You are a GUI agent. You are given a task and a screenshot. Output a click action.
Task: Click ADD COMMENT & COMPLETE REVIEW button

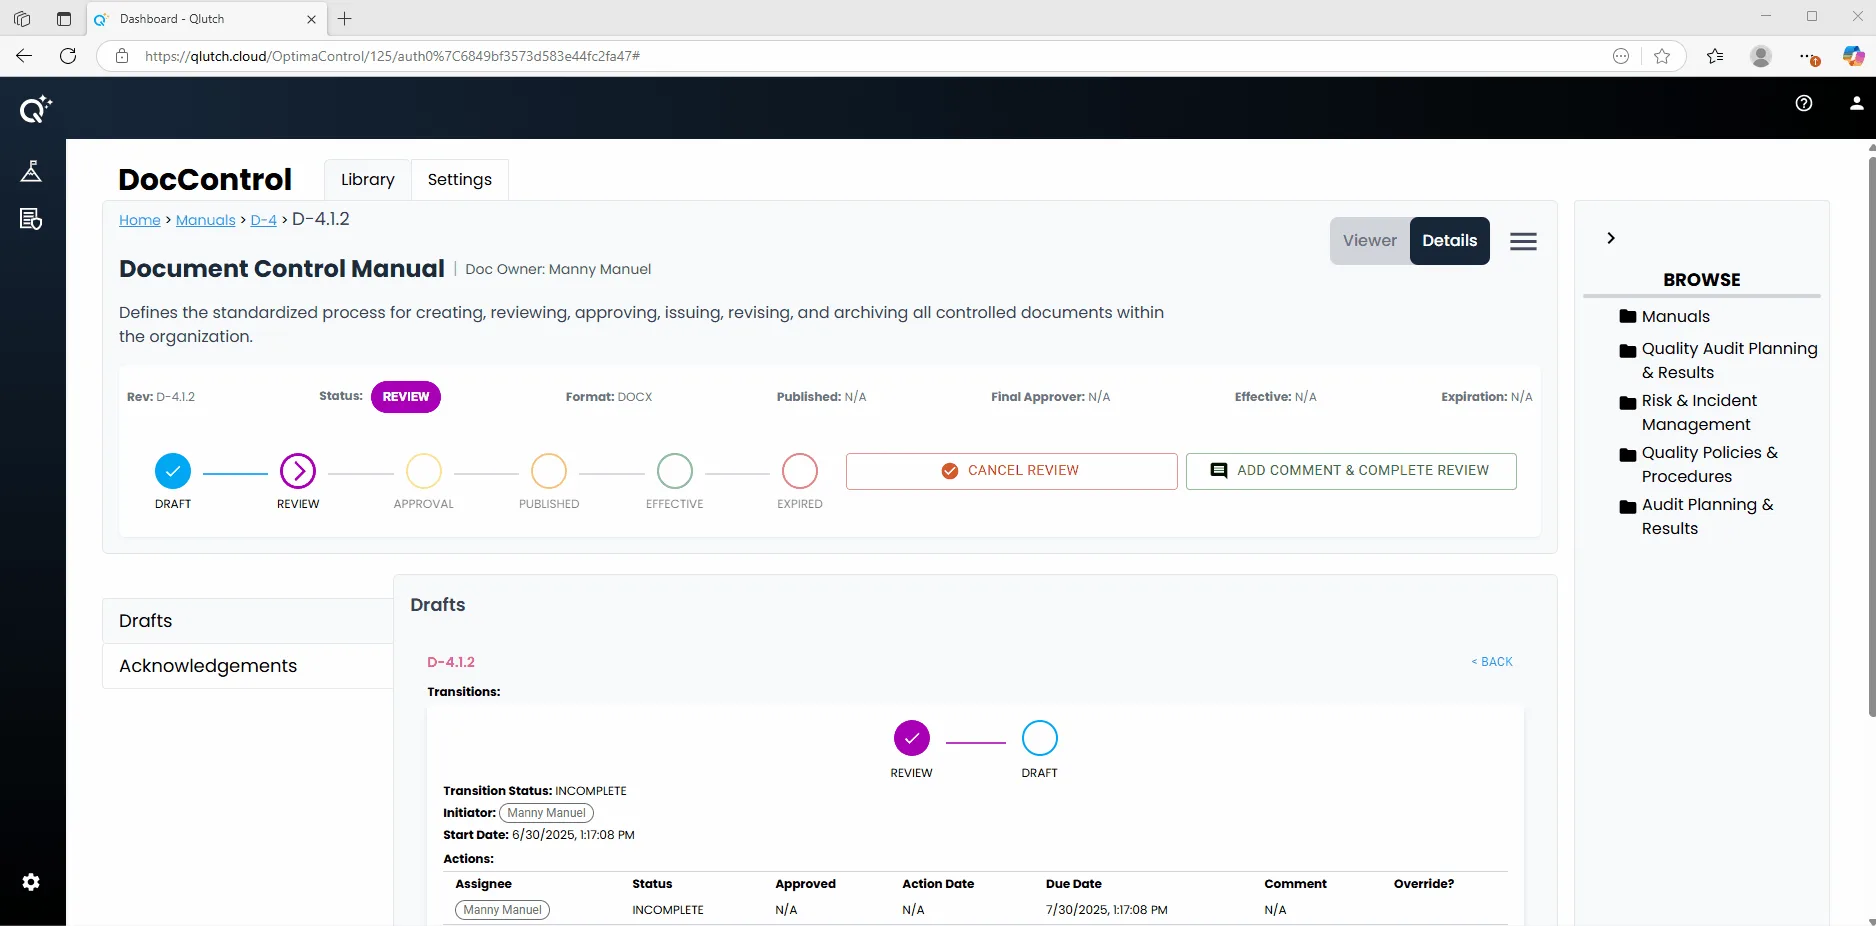click(1351, 471)
